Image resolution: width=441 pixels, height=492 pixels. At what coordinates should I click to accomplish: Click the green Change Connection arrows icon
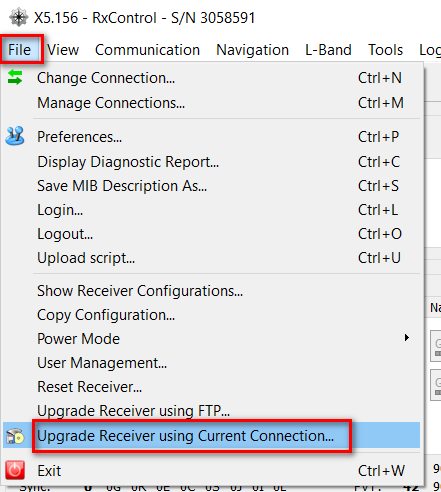pos(15,77)
